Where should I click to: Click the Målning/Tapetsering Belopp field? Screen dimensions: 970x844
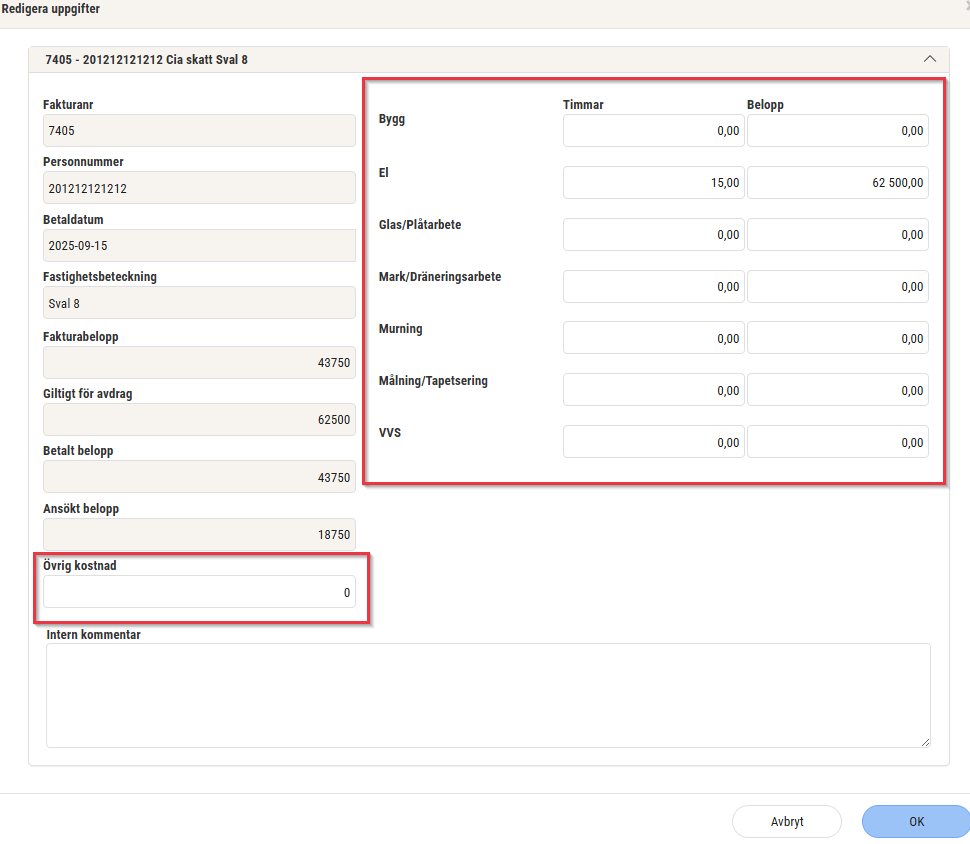pyautogui.click(x=837, y=391)
